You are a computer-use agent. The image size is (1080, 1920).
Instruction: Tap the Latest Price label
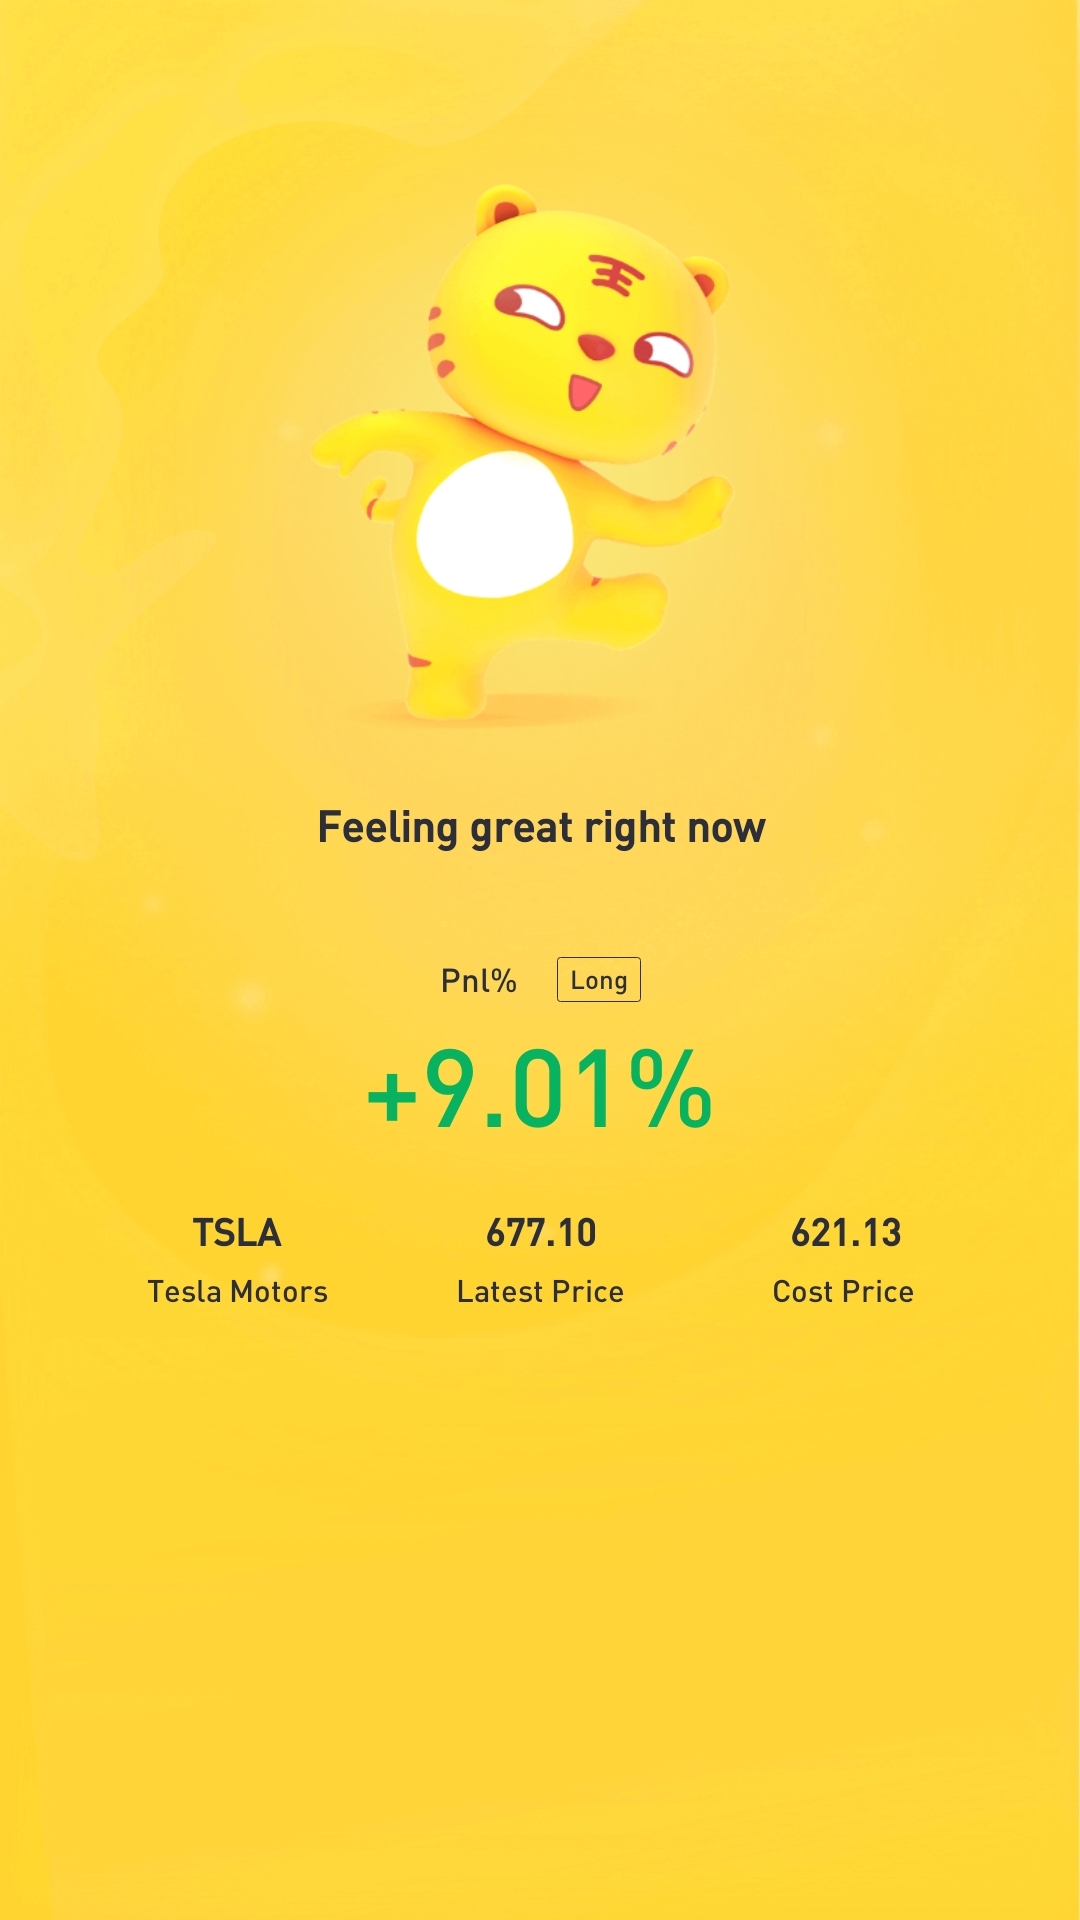coord(540,1291)
